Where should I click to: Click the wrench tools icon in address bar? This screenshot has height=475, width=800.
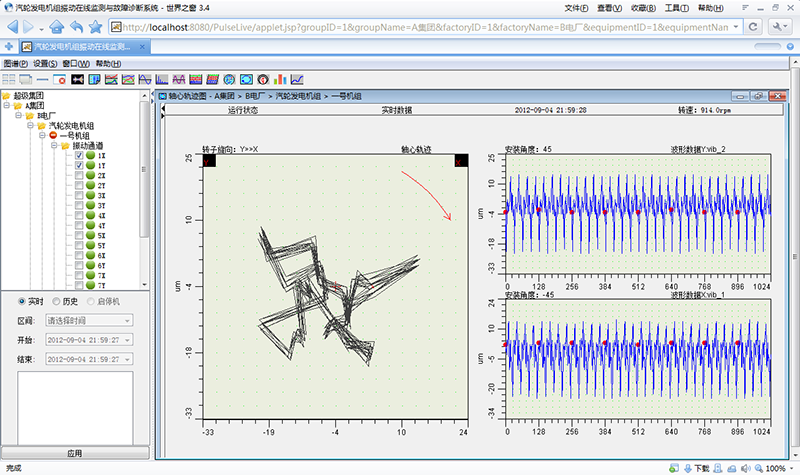tap(778, 27)
